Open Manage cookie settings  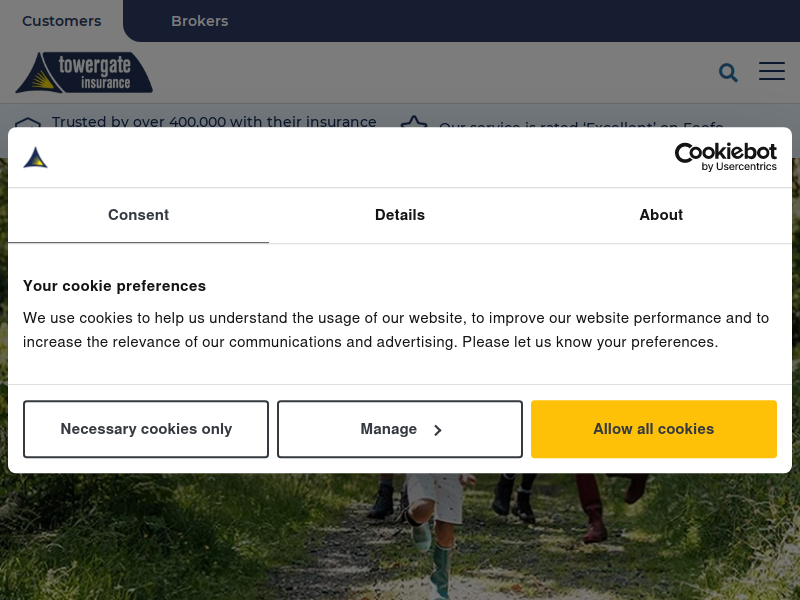[400, 429]
